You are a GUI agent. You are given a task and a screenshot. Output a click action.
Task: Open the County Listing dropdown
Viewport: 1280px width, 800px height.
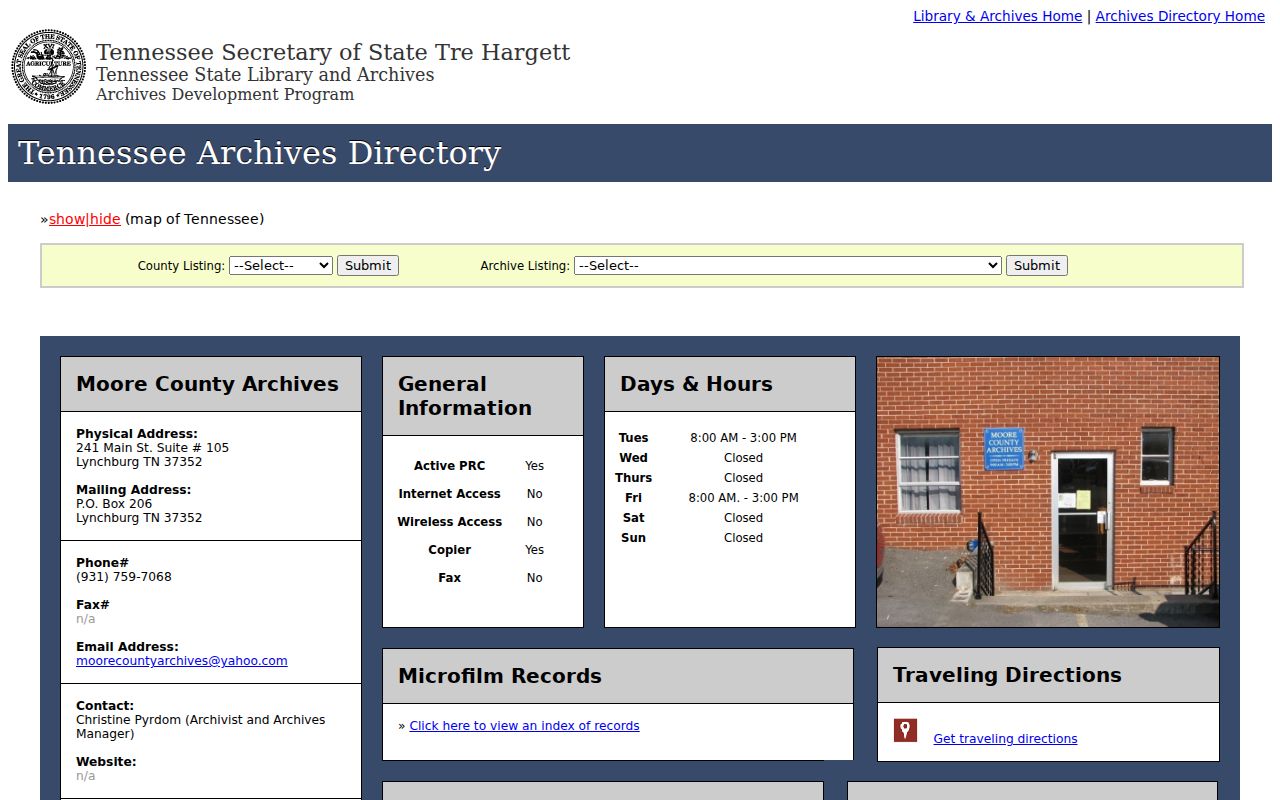pyautogui.click(x=281, y=265)
